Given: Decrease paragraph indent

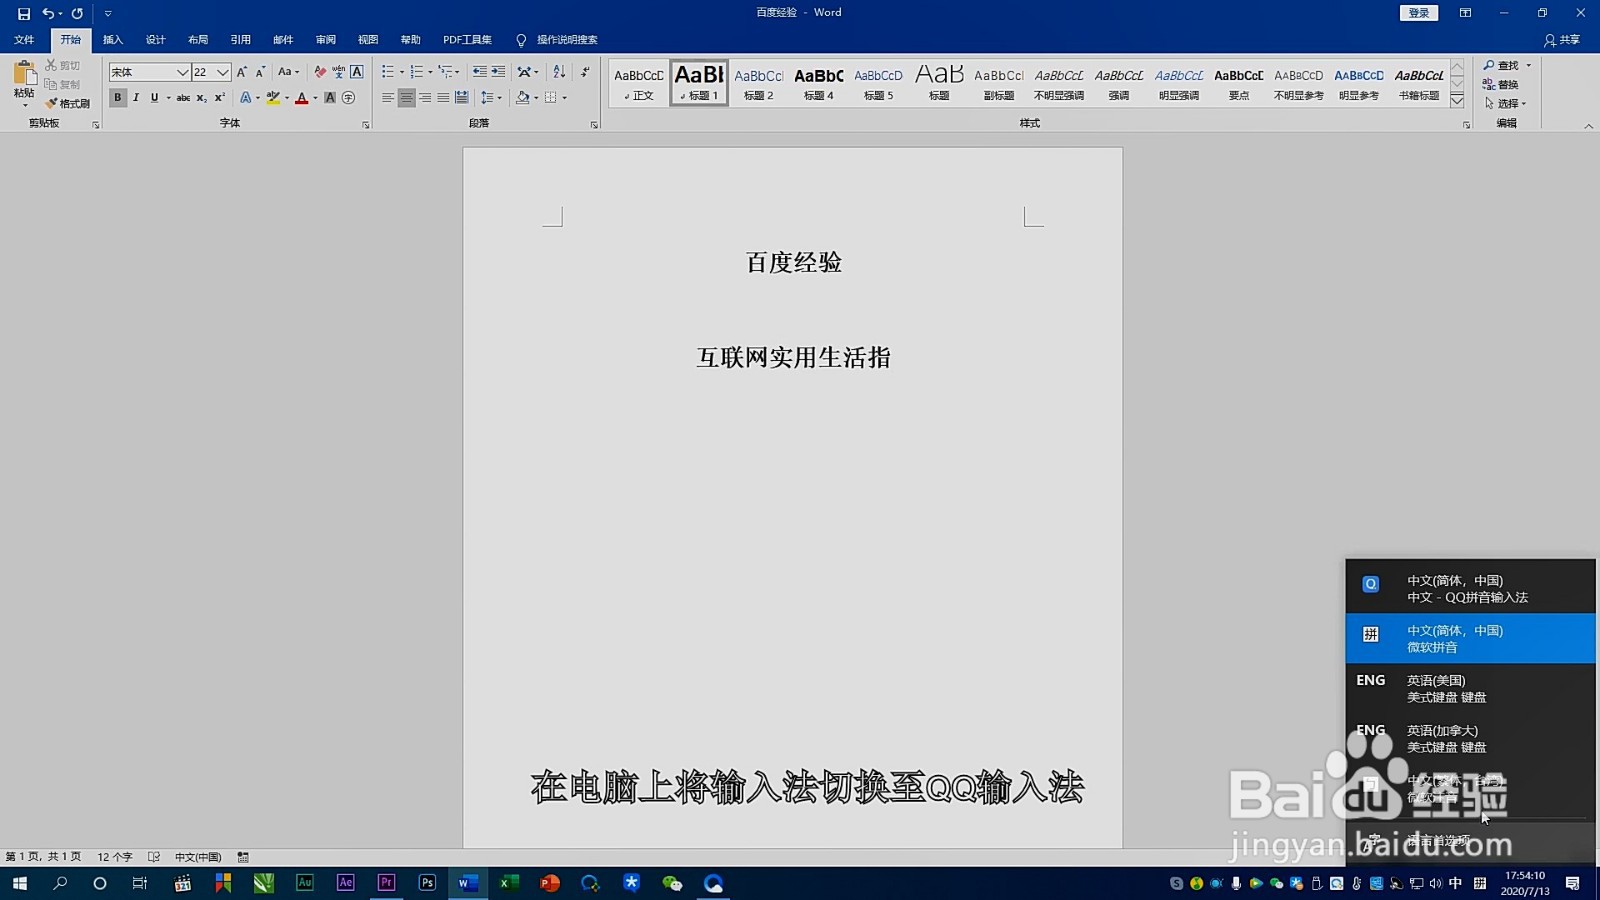Looking at the screenshot, I should 480,72.
